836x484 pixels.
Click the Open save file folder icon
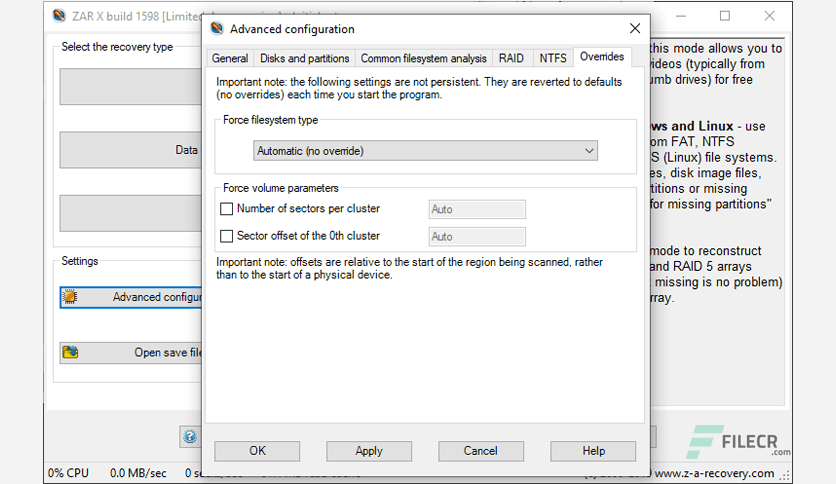coord(70,352)
